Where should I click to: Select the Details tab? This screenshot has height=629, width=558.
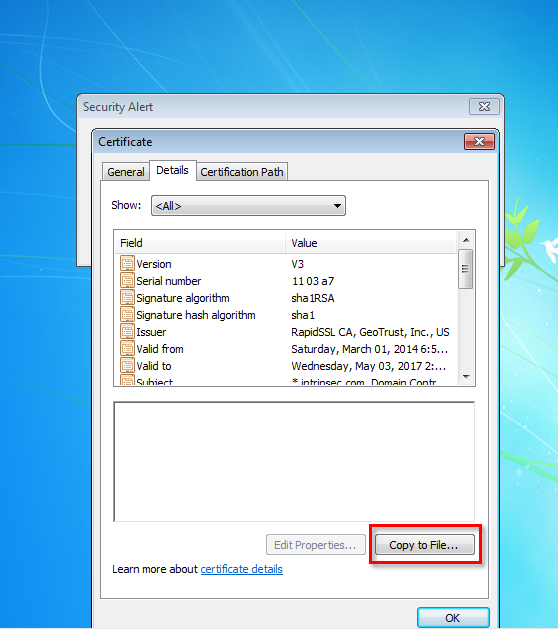172,170
